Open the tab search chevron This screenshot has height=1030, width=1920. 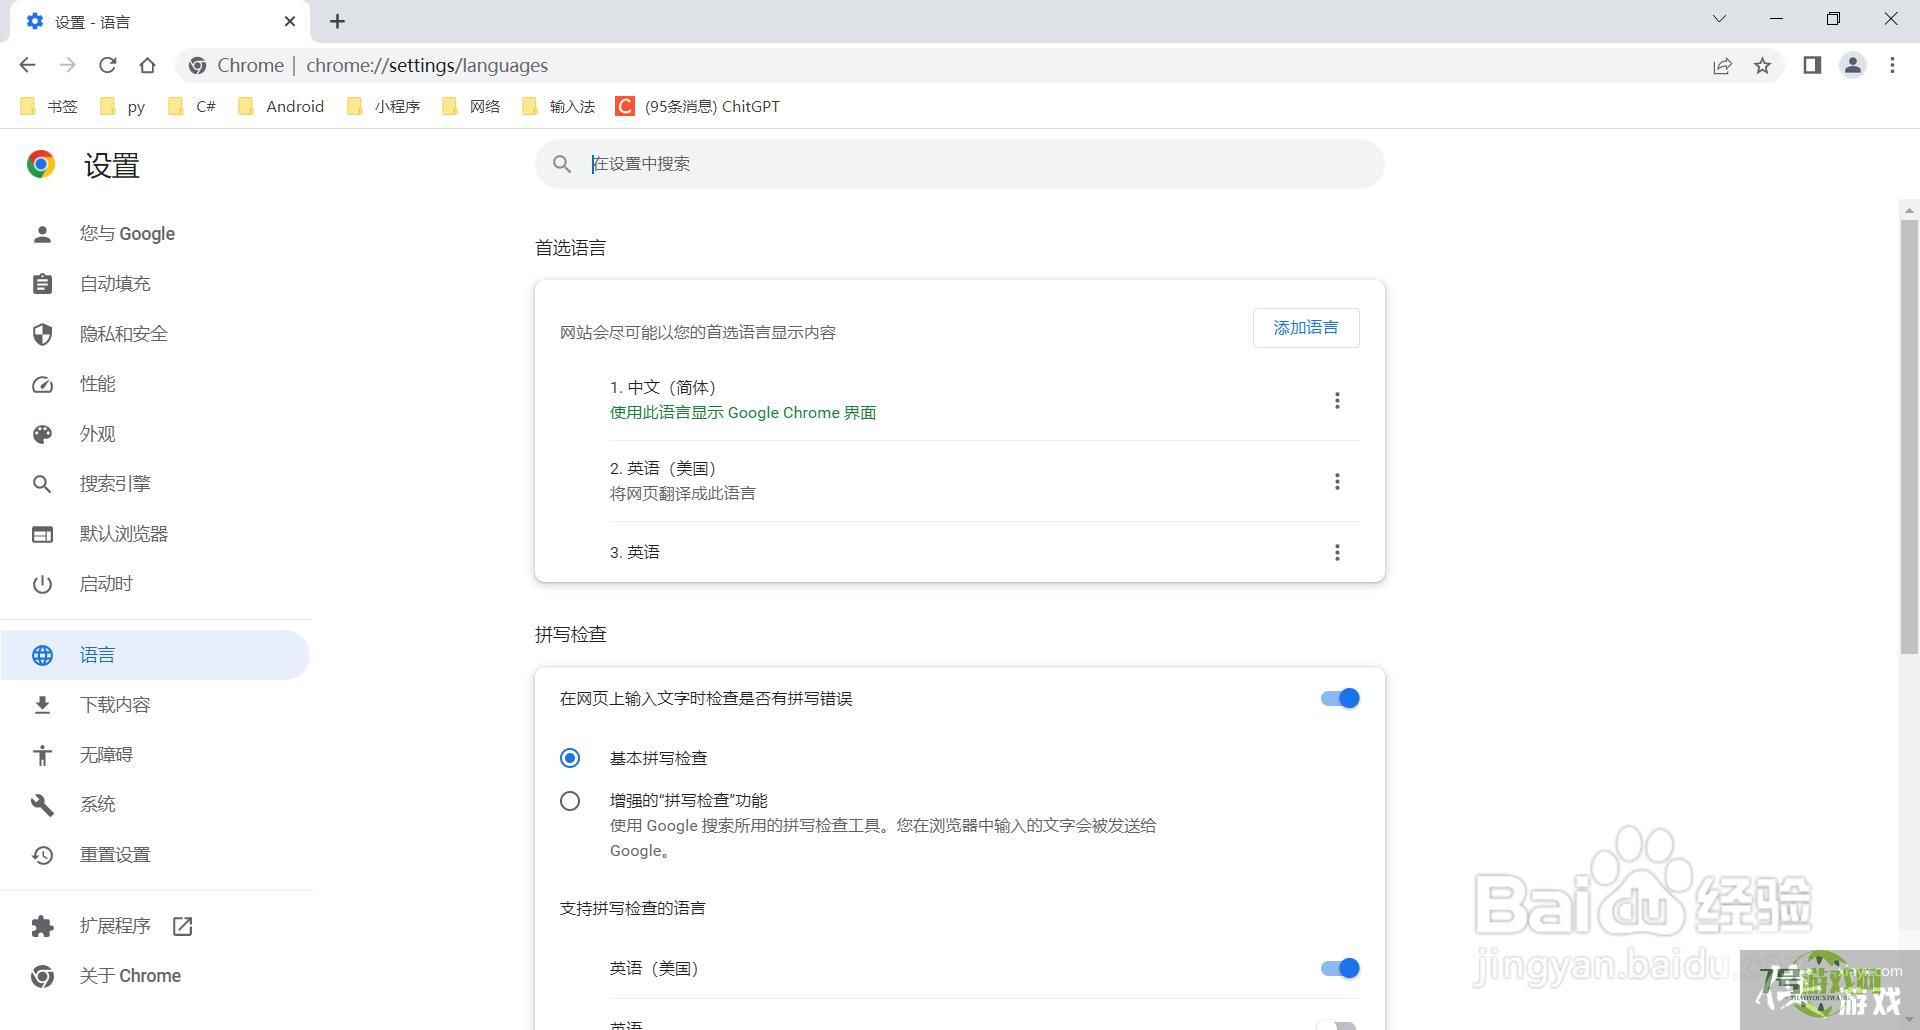pyautogui.click(x=1719, y=18)
